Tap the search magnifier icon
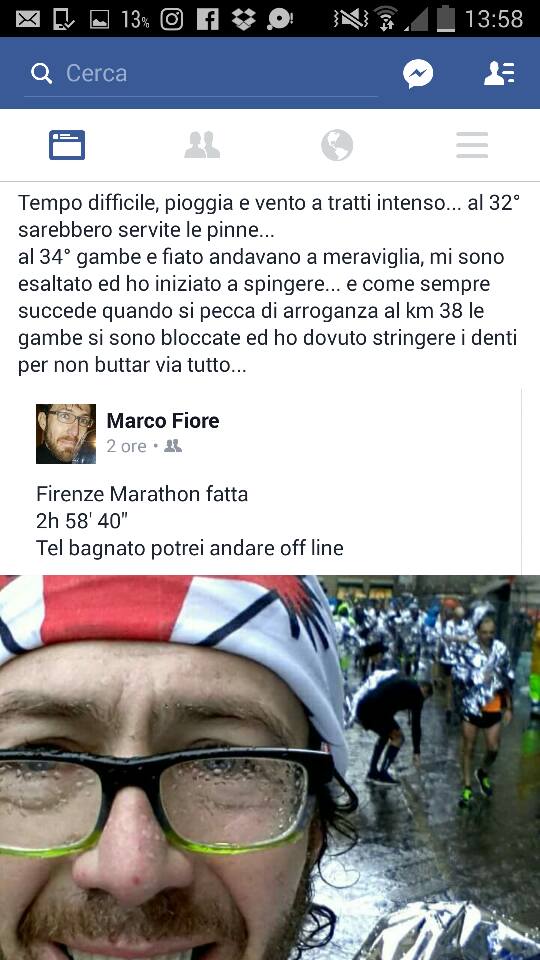Screen dimensions: 540x960 tap(42, 74)
